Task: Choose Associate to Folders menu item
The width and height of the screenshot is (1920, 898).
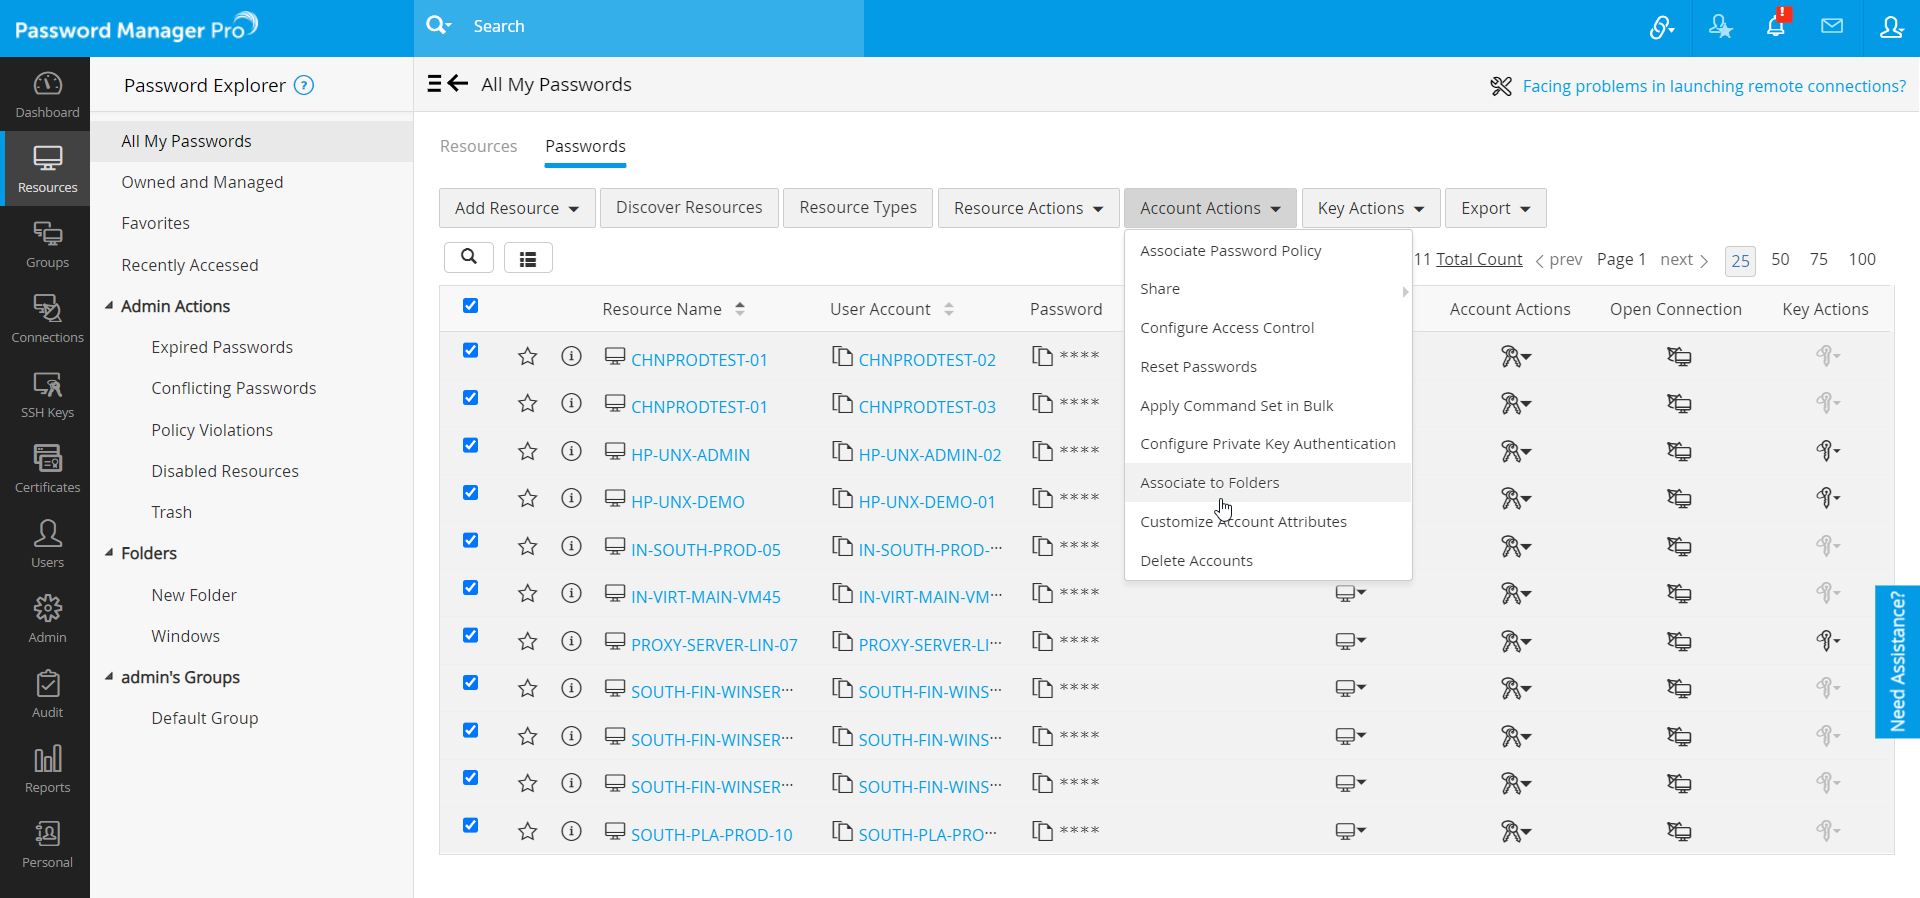Action: 1209,483
